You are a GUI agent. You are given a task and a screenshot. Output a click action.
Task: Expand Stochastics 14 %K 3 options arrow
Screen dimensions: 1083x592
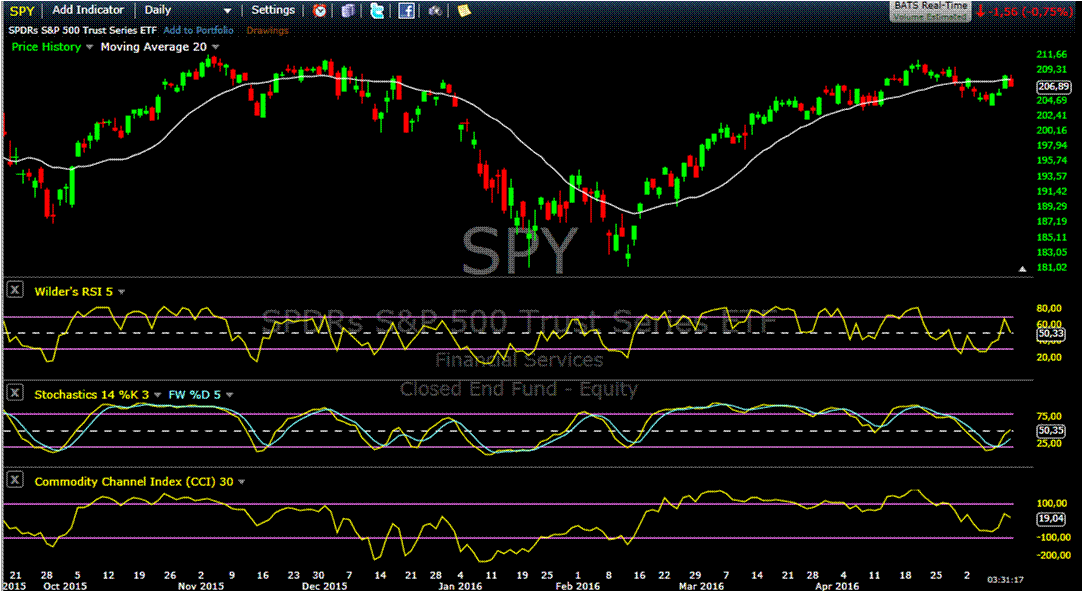click(156, 394)
